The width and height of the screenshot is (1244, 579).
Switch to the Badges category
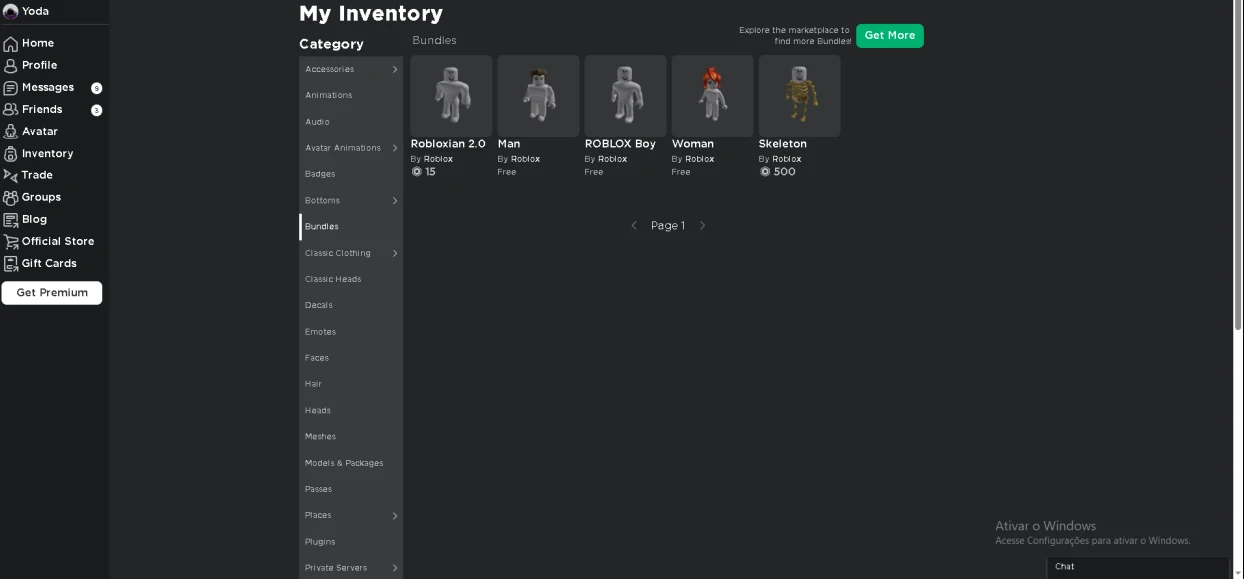[x=320, y=174]
